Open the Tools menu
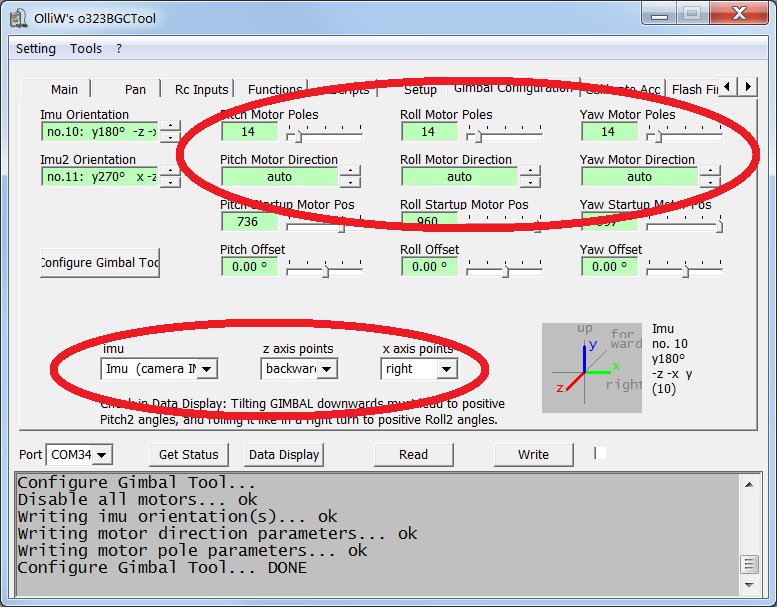The image size is (777, 607). point(86,48)
